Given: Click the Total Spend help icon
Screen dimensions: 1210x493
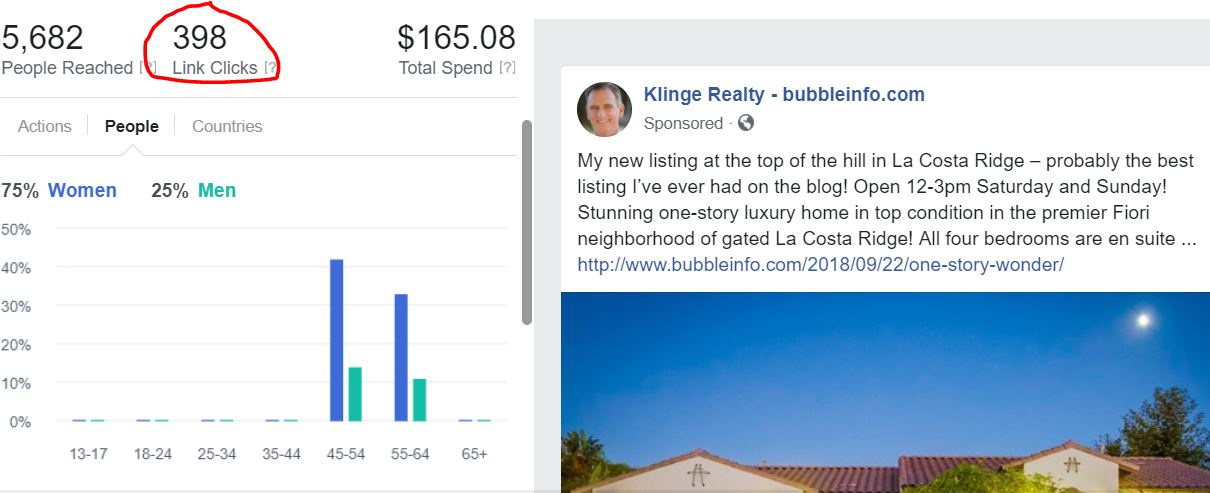Looking at the screenshot, I should pos(507,68).
